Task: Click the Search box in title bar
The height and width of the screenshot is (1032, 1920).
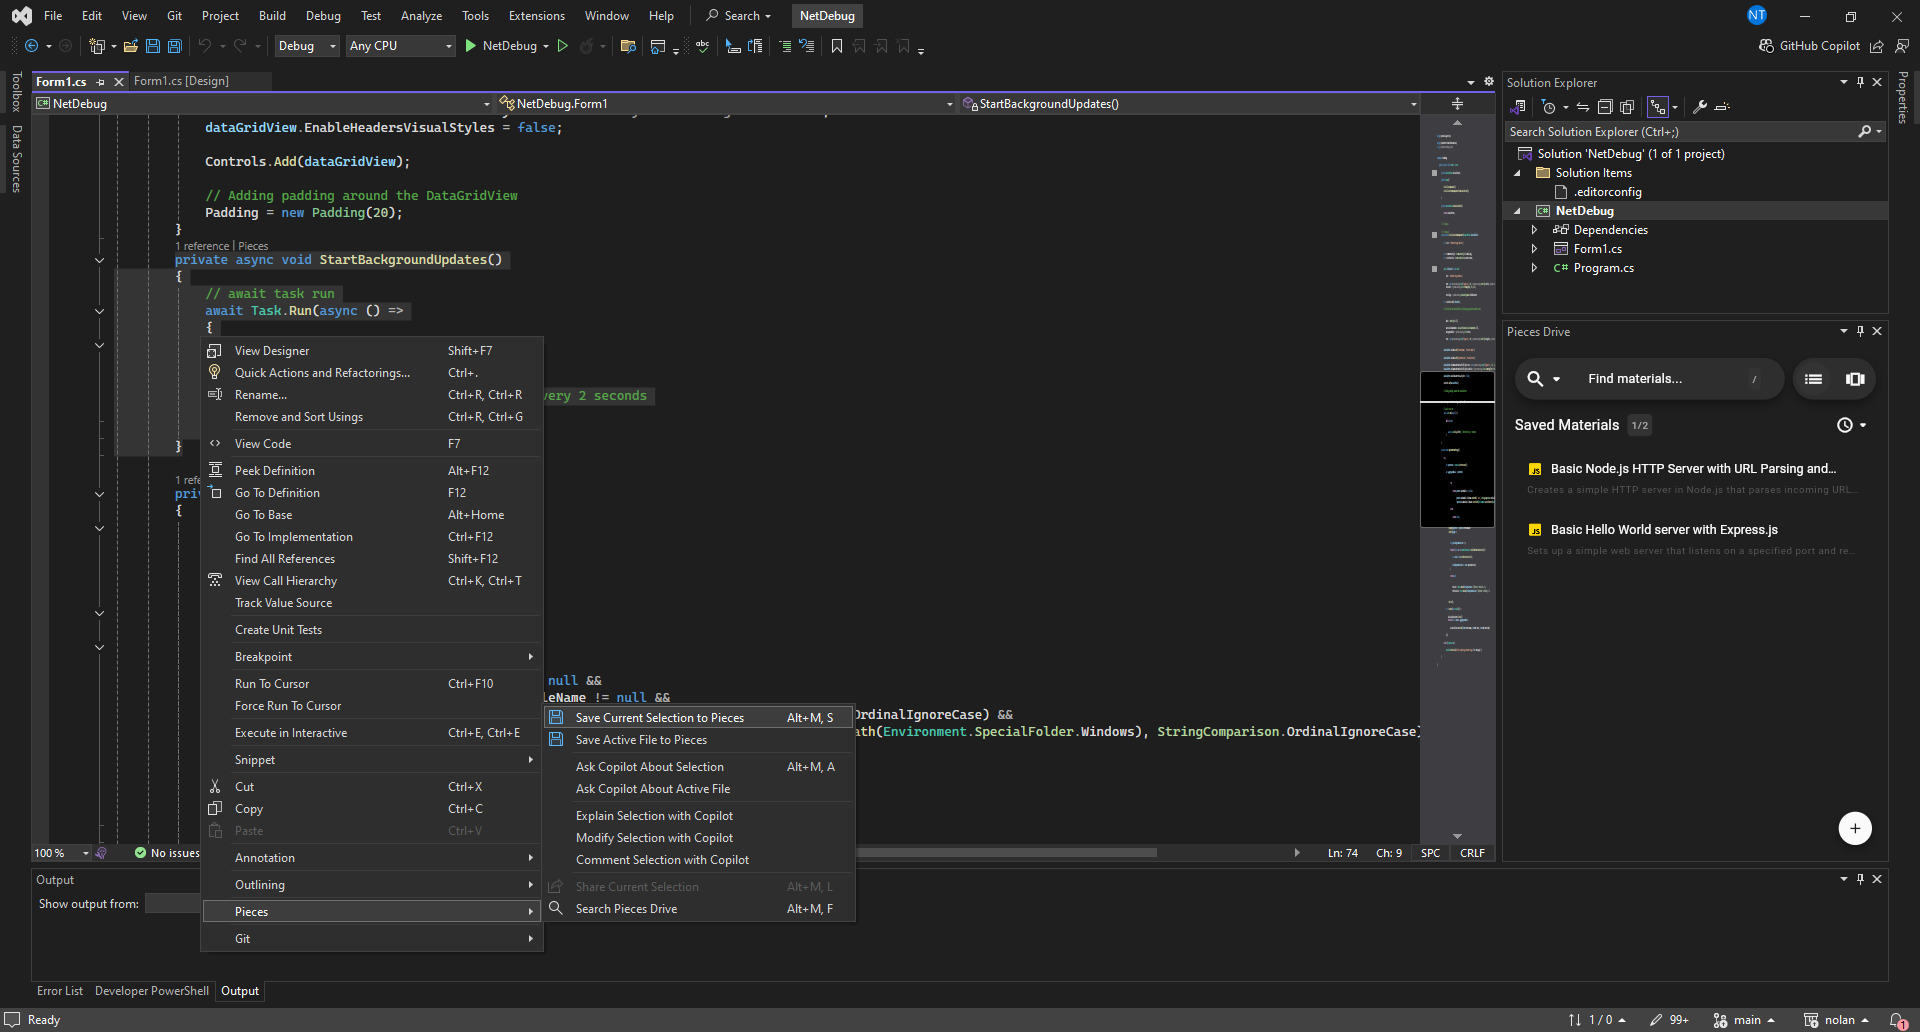Action: click(739, 16)
